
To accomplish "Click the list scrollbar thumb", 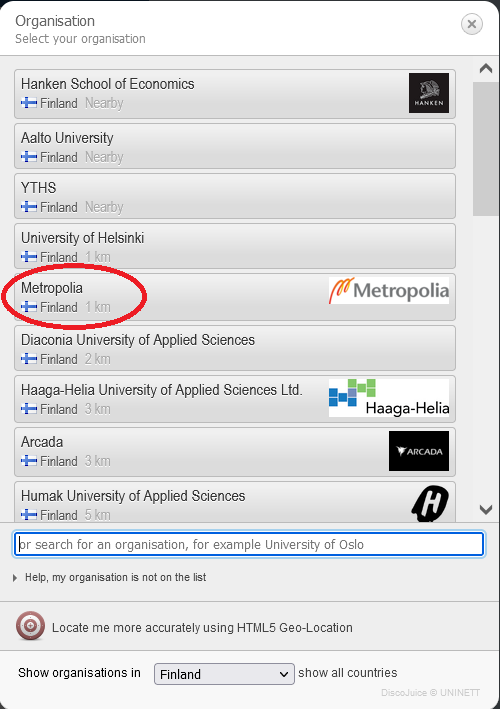I will tap(486, 149).
